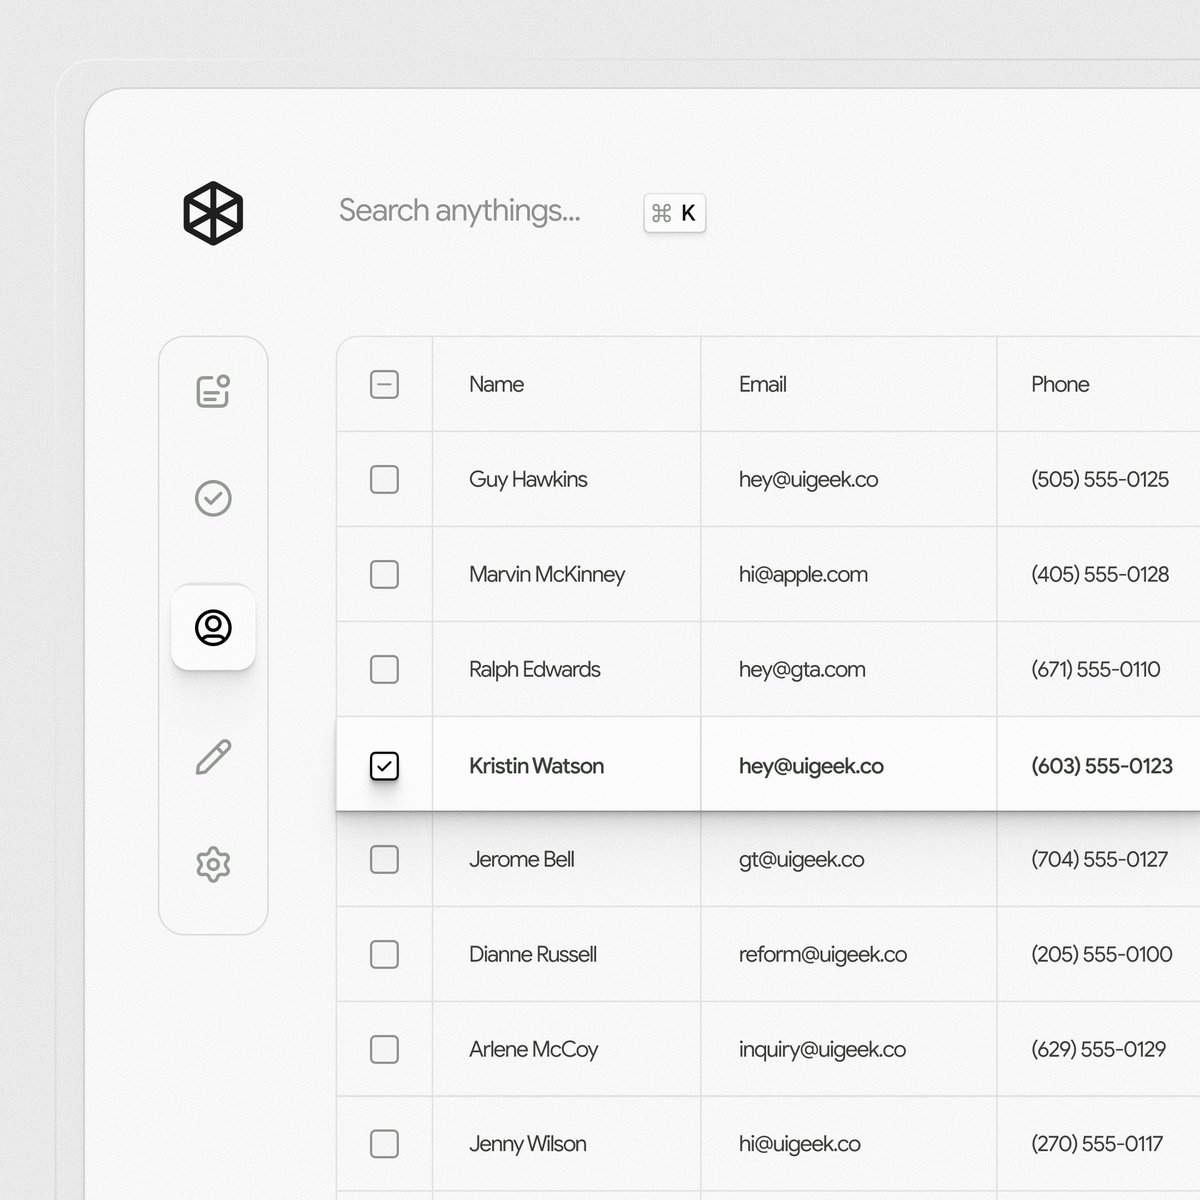Click phone number (704) 555-0127
The image size is (1200, 1200).
(1099, 860)
